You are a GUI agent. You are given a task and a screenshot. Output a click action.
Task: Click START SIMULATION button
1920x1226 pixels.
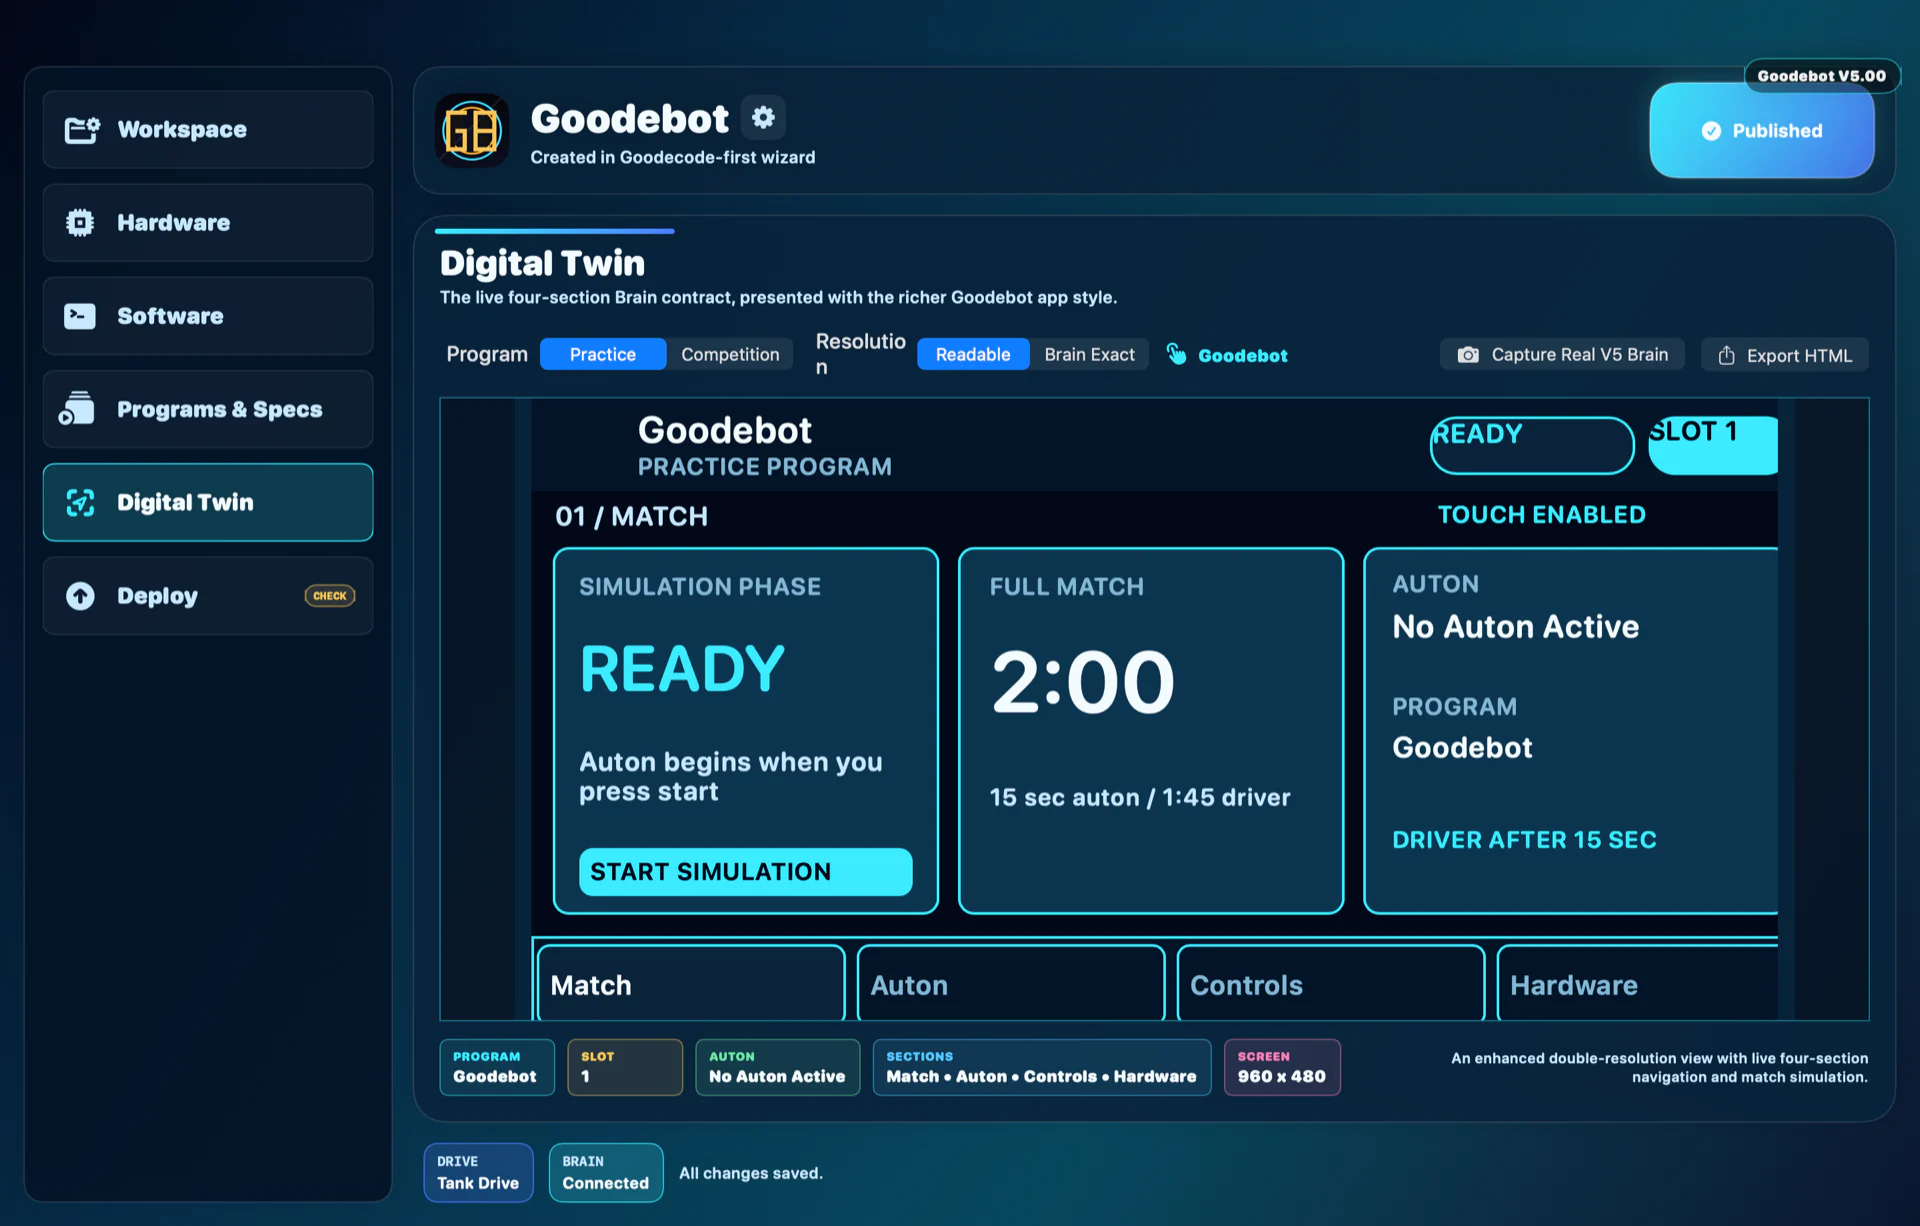click(x=746, y=872)
